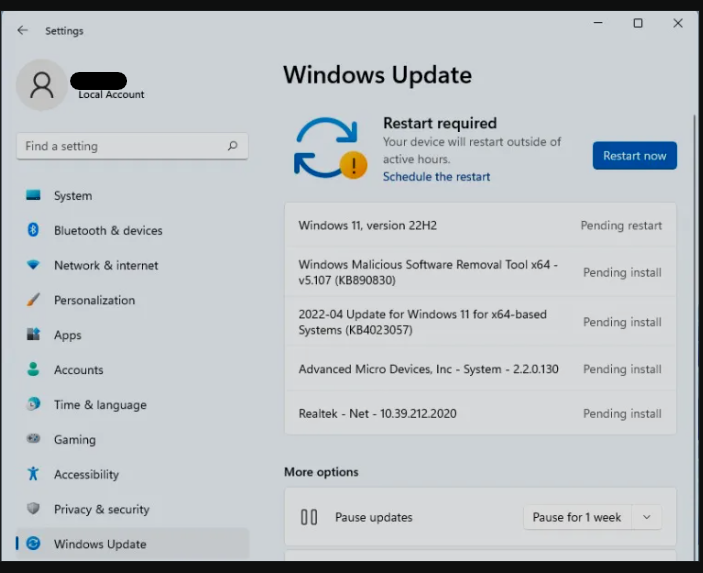Click the Restart required heading
Screen dimensions: 703x573
(x=440, y=123)
